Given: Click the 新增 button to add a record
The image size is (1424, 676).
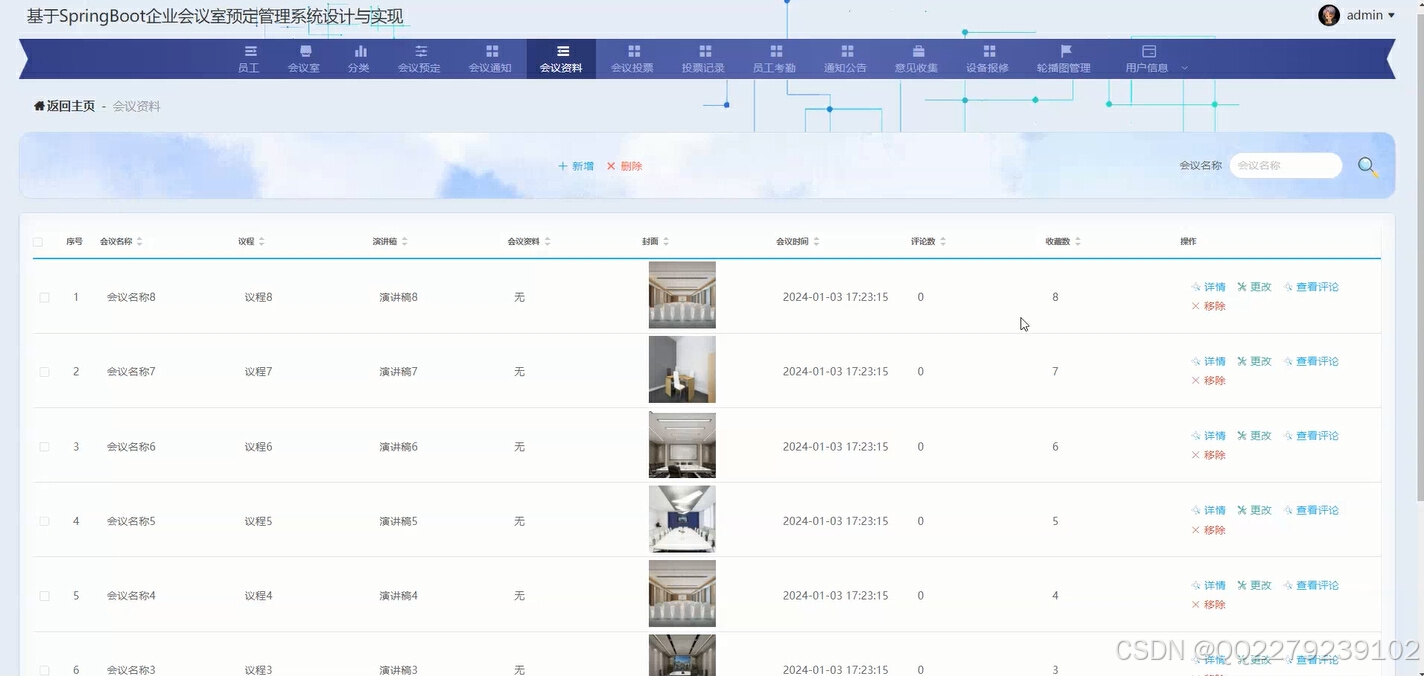Looking at the screenshot, I should click(x=575, y=167).
